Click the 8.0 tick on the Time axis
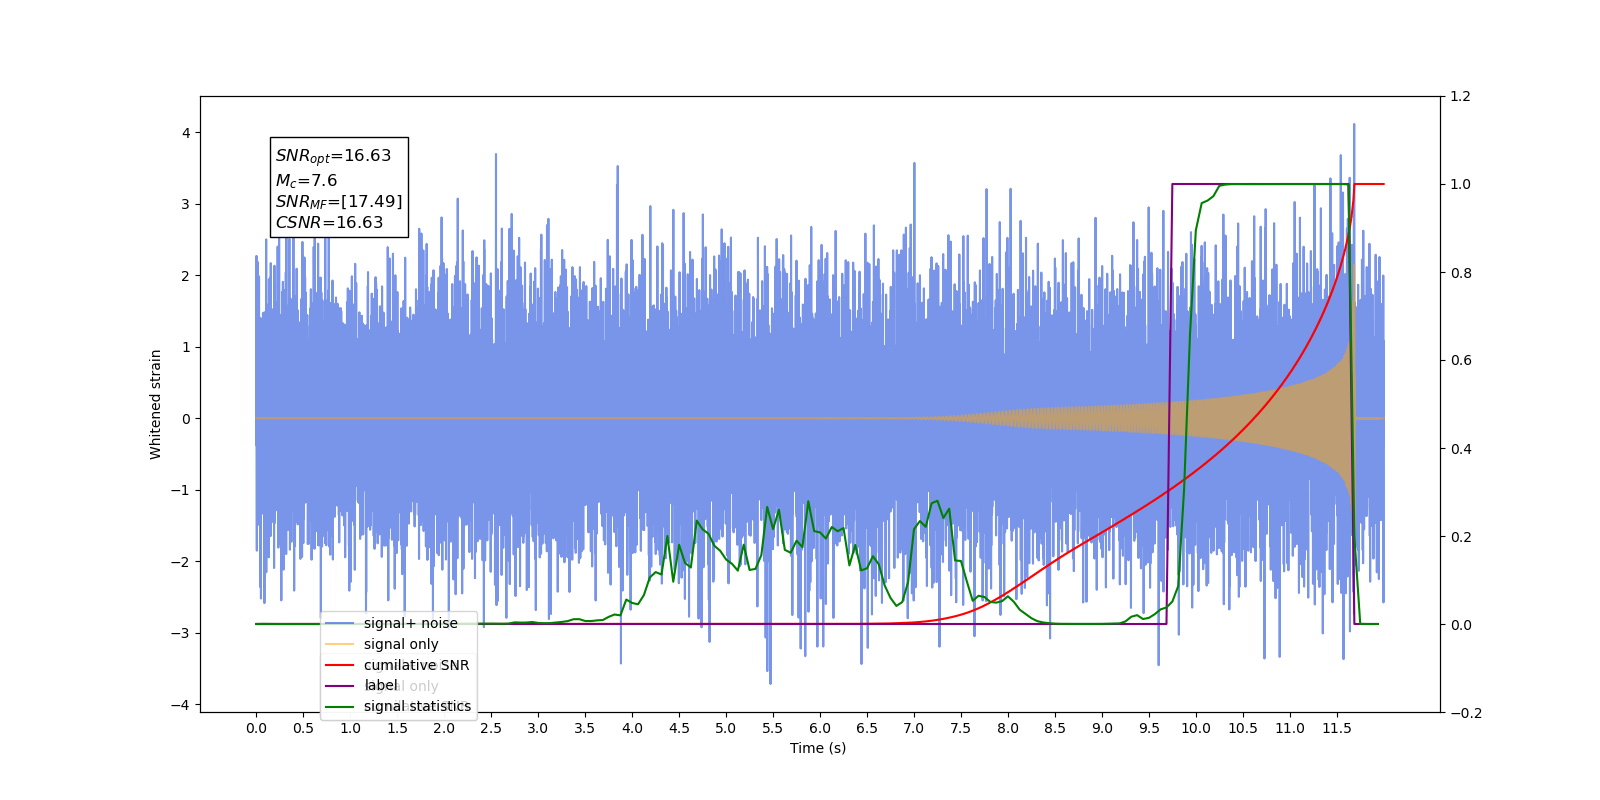 (x=1008, y=728)
